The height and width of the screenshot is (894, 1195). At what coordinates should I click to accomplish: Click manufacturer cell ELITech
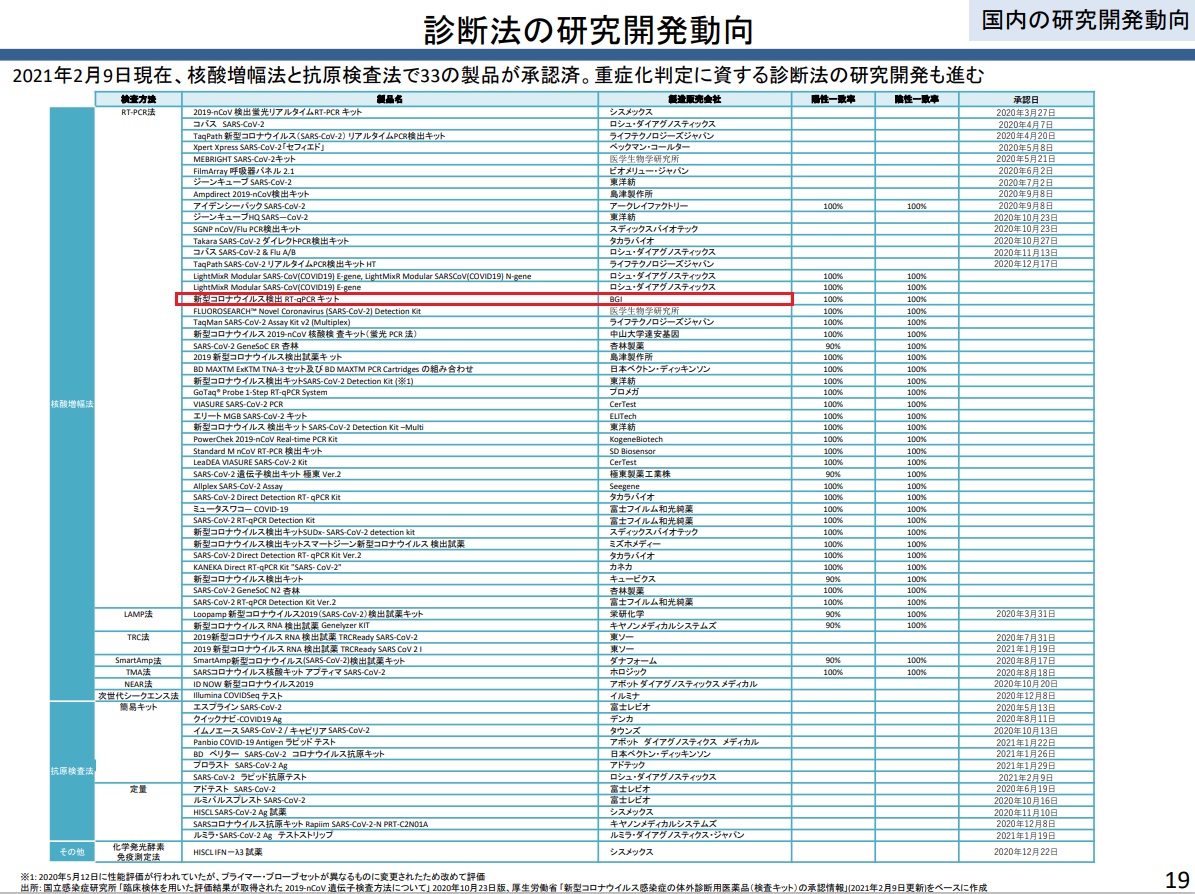coord(623,416)
